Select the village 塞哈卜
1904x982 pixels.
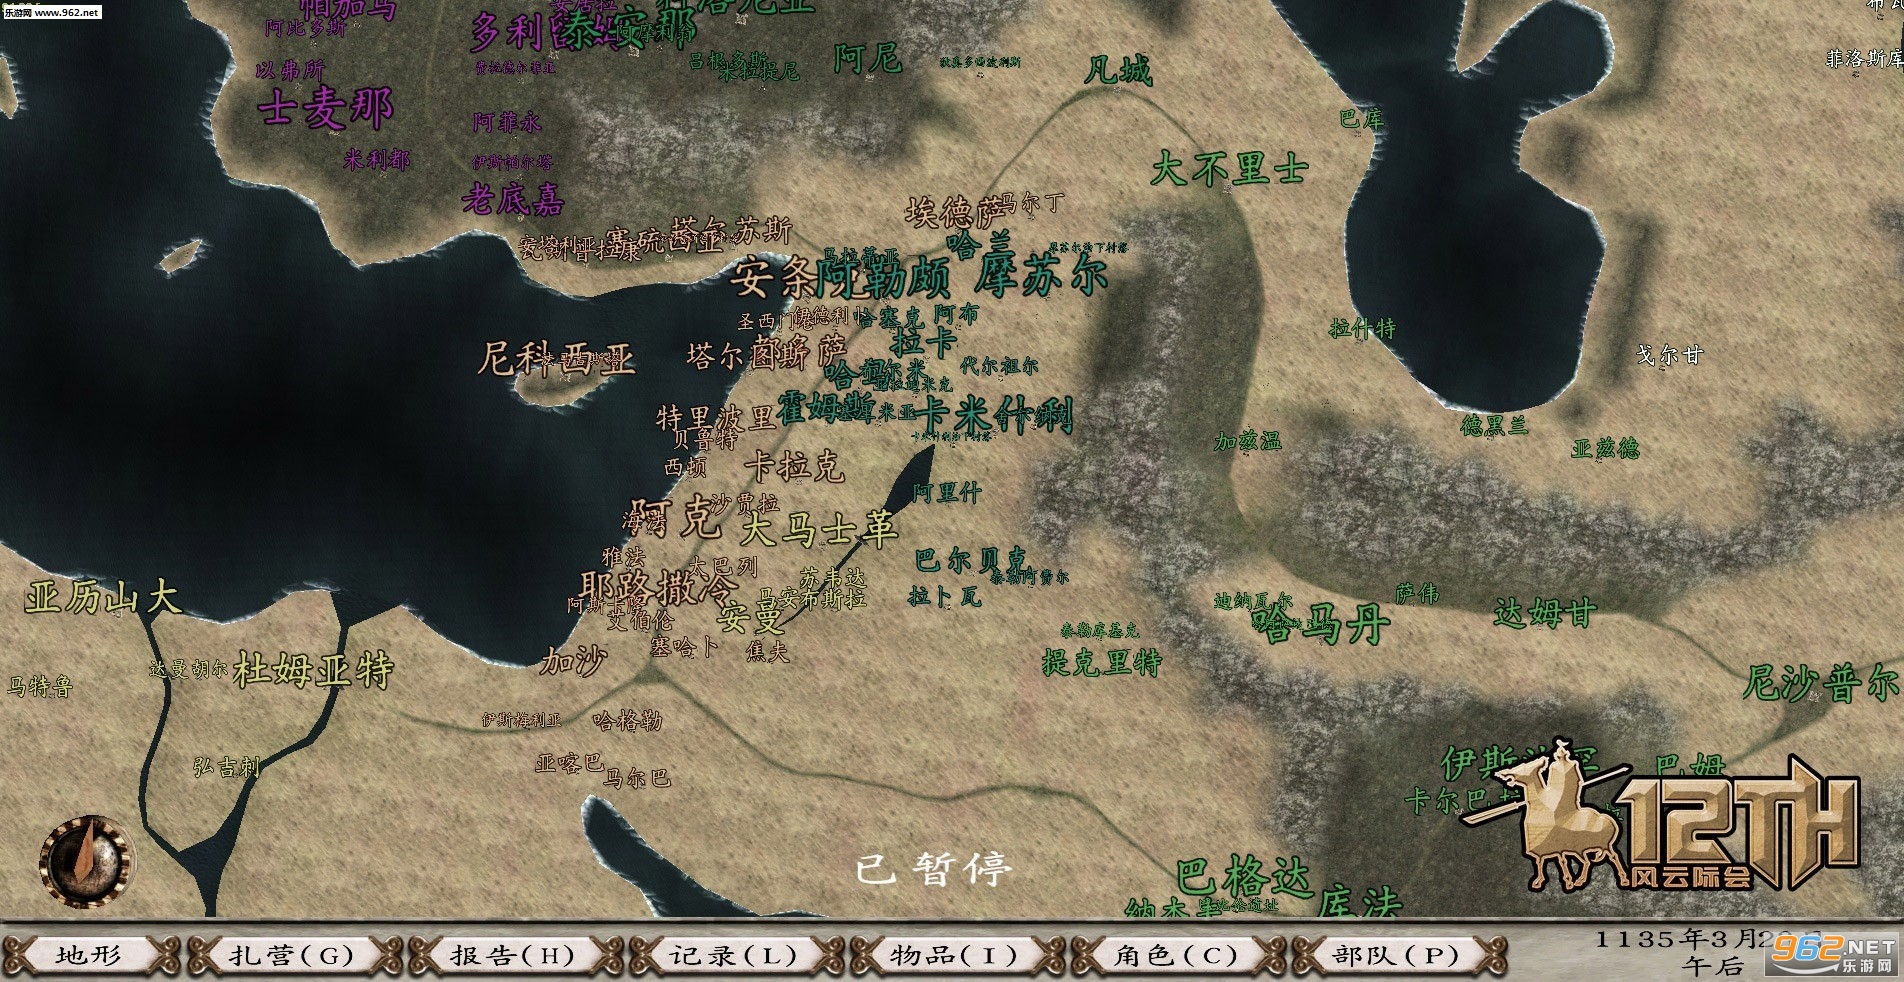684,646
